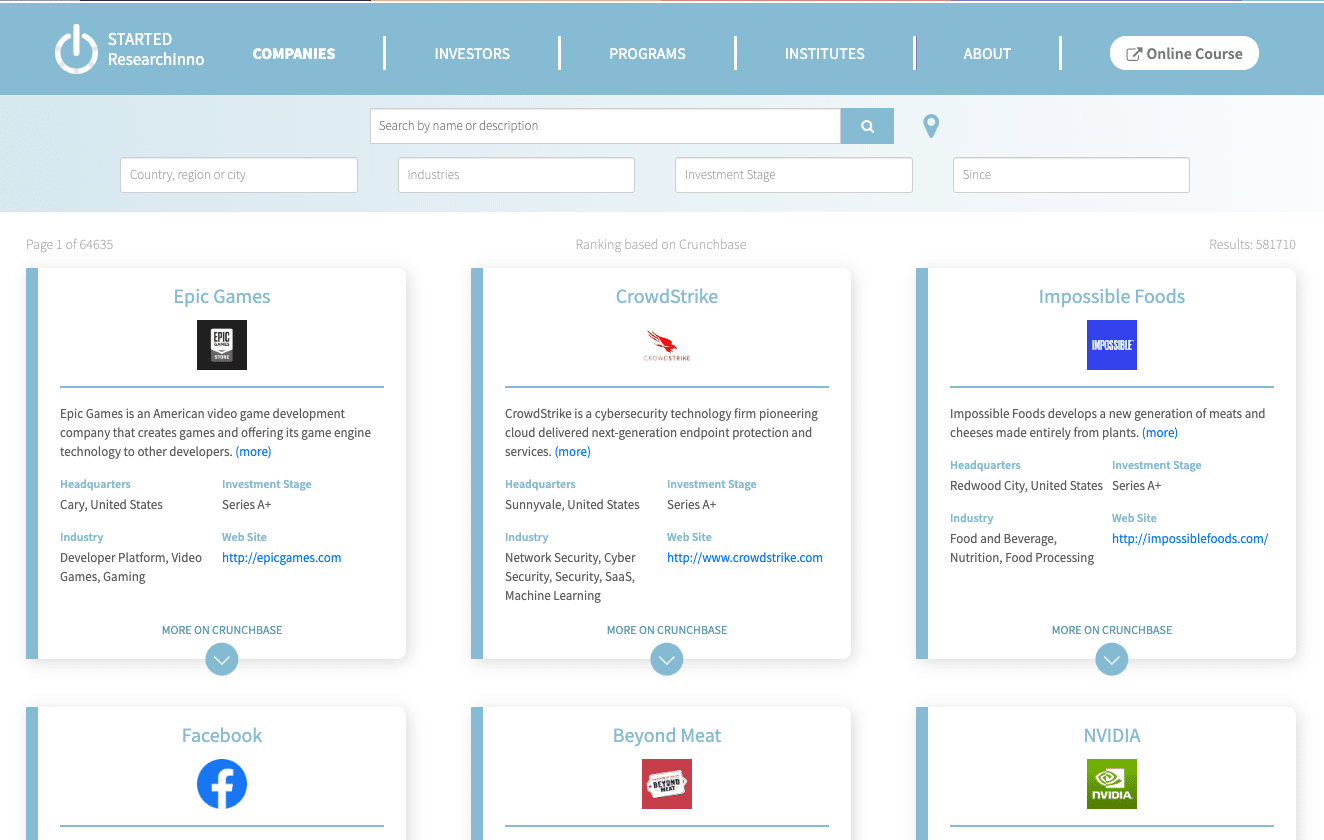Open the INSTITUTES nav tab
Screen dimensions: 1324x840
(x=825, y=54)
